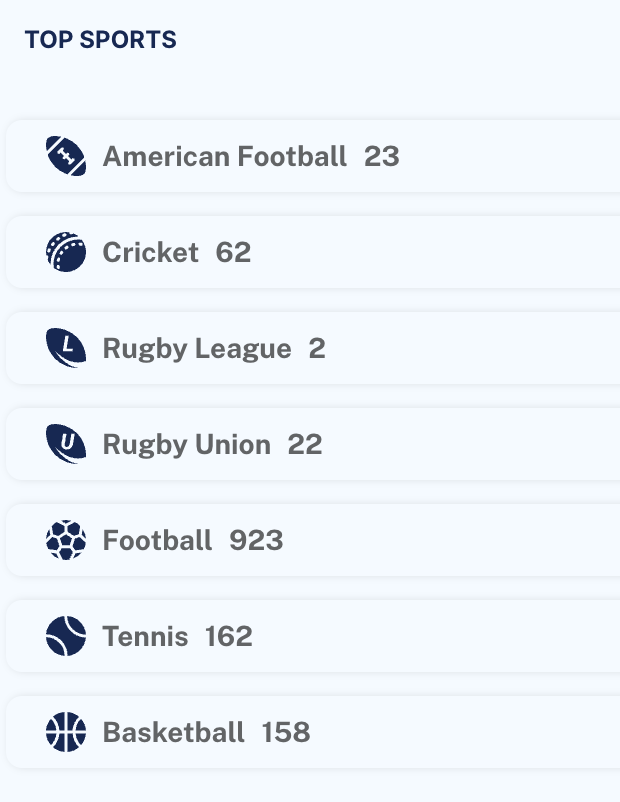This screenshot has width=620, height=802.
Task: Click the Football event count 923
Action: (x=257, y=540)
